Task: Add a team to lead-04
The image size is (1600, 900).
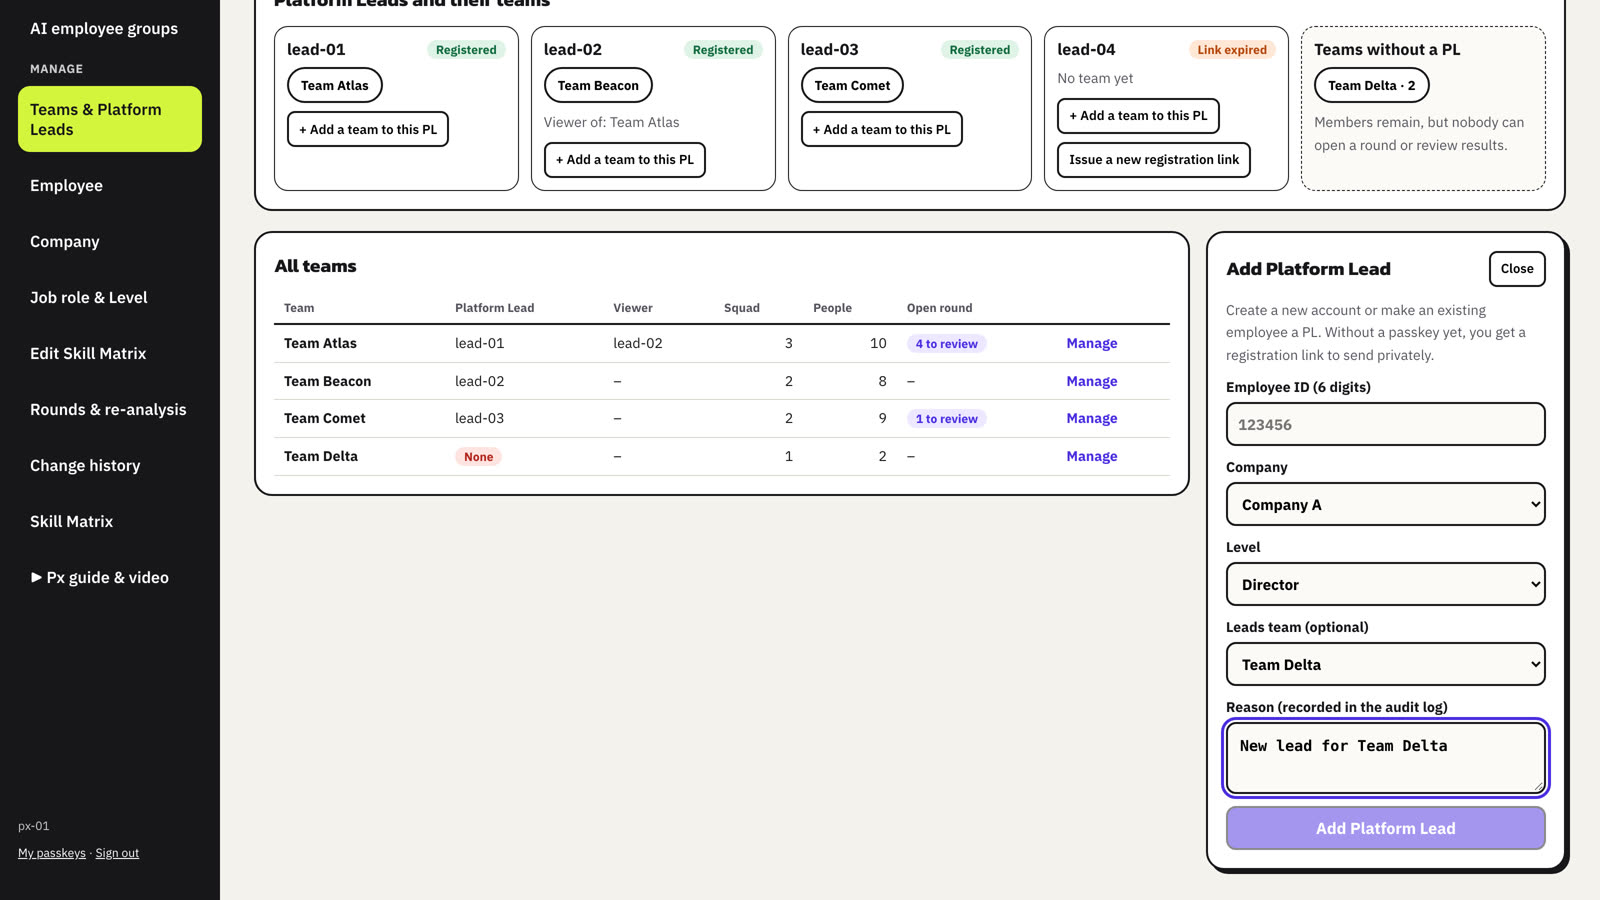Action: pyautogui.click(x=1138, y=115)
